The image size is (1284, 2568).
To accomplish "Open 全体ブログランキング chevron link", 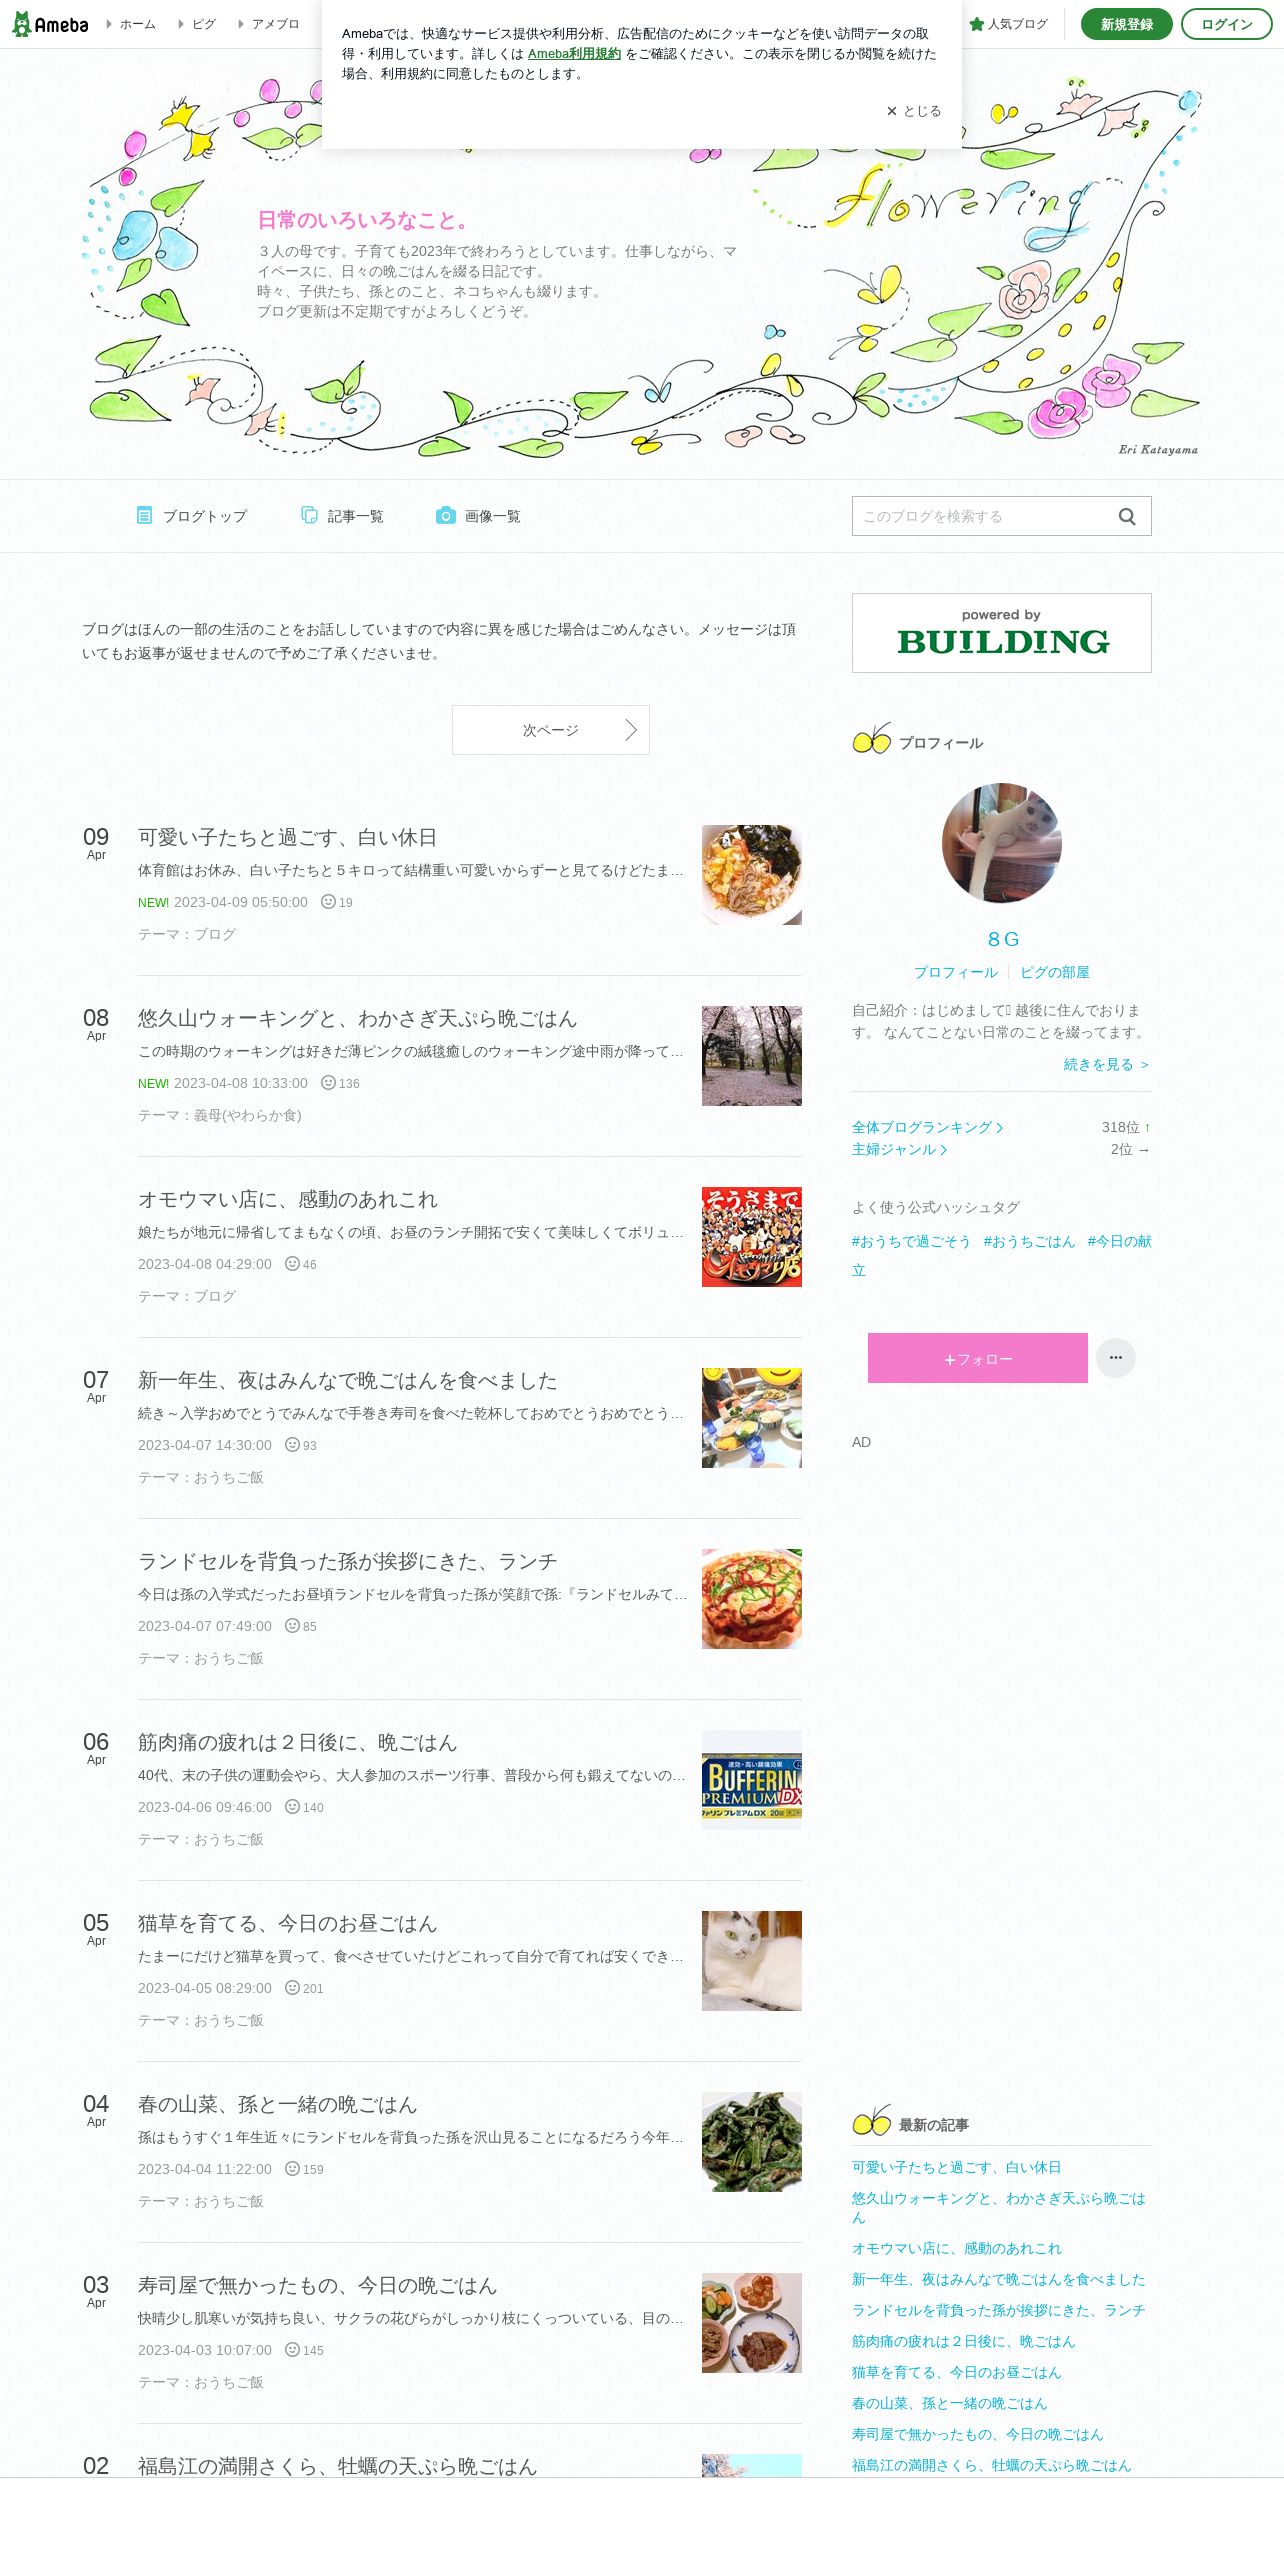I will [927, 1127].
